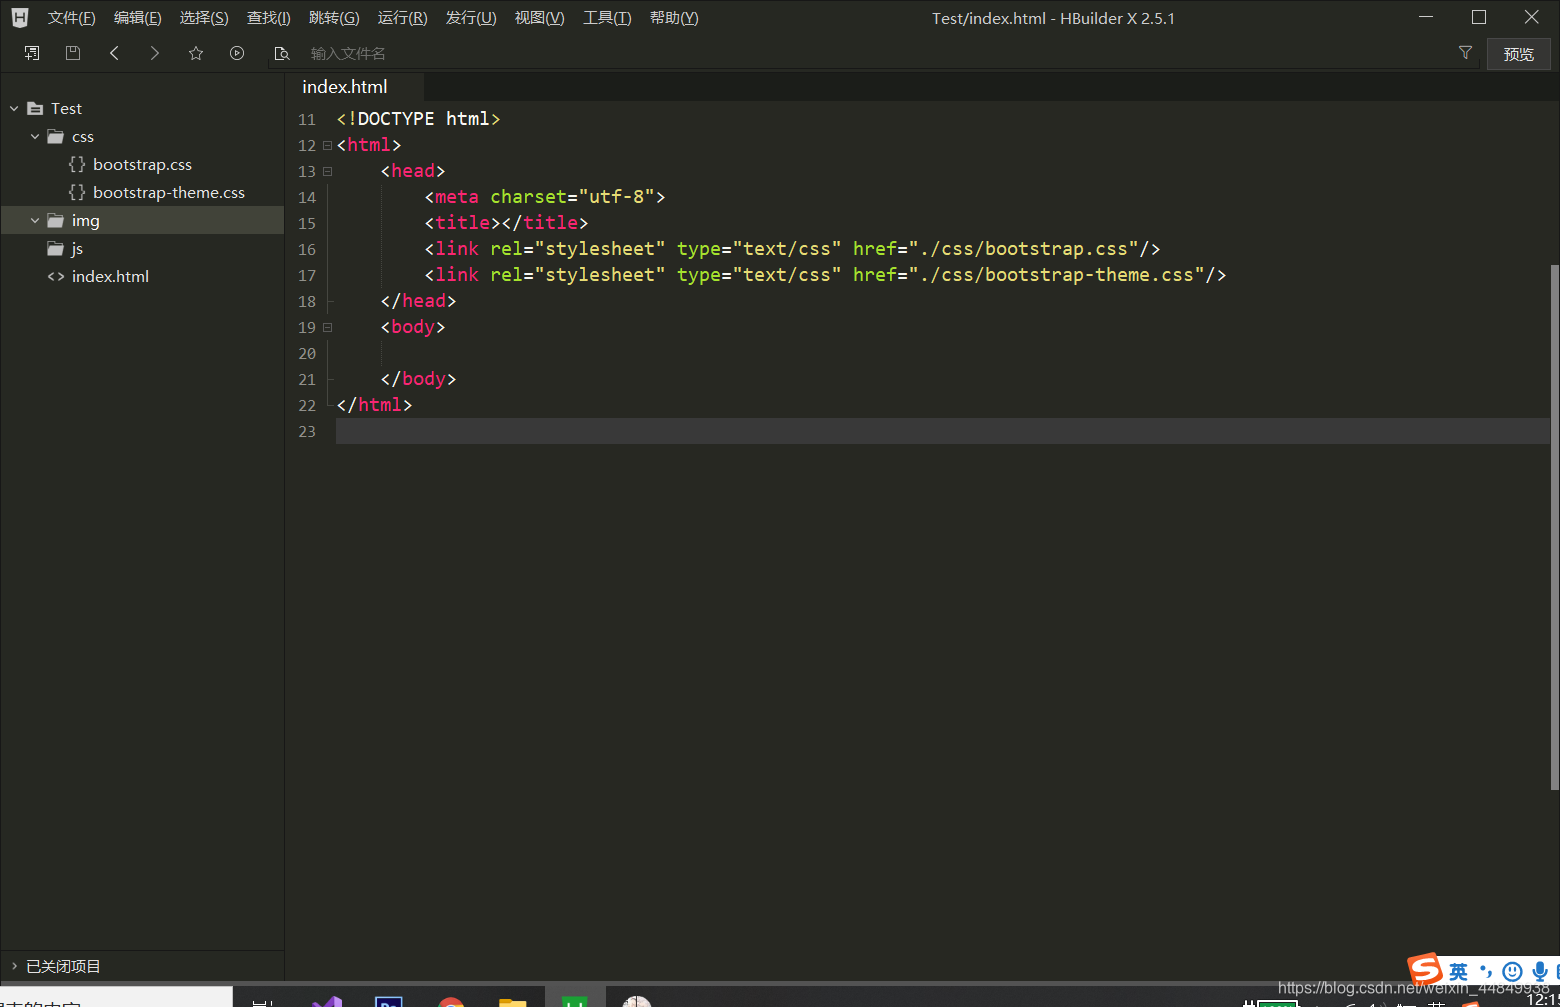Open the 运行(R) menu

coord(403,18)
